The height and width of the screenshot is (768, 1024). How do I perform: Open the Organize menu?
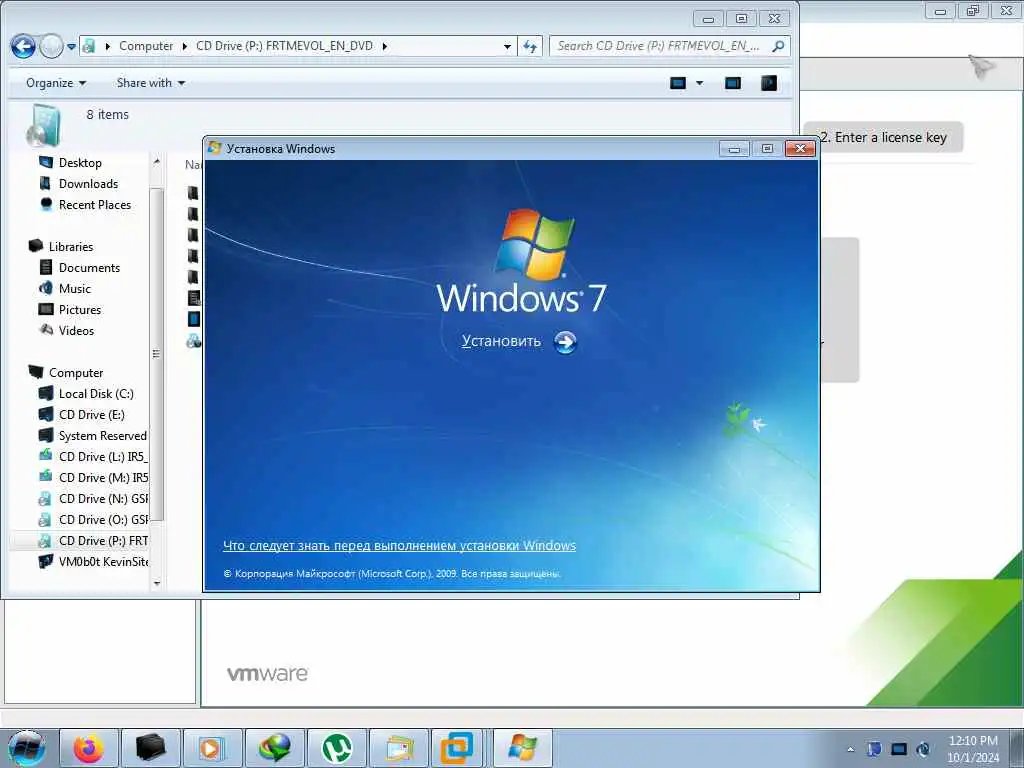tap(56, 83)
